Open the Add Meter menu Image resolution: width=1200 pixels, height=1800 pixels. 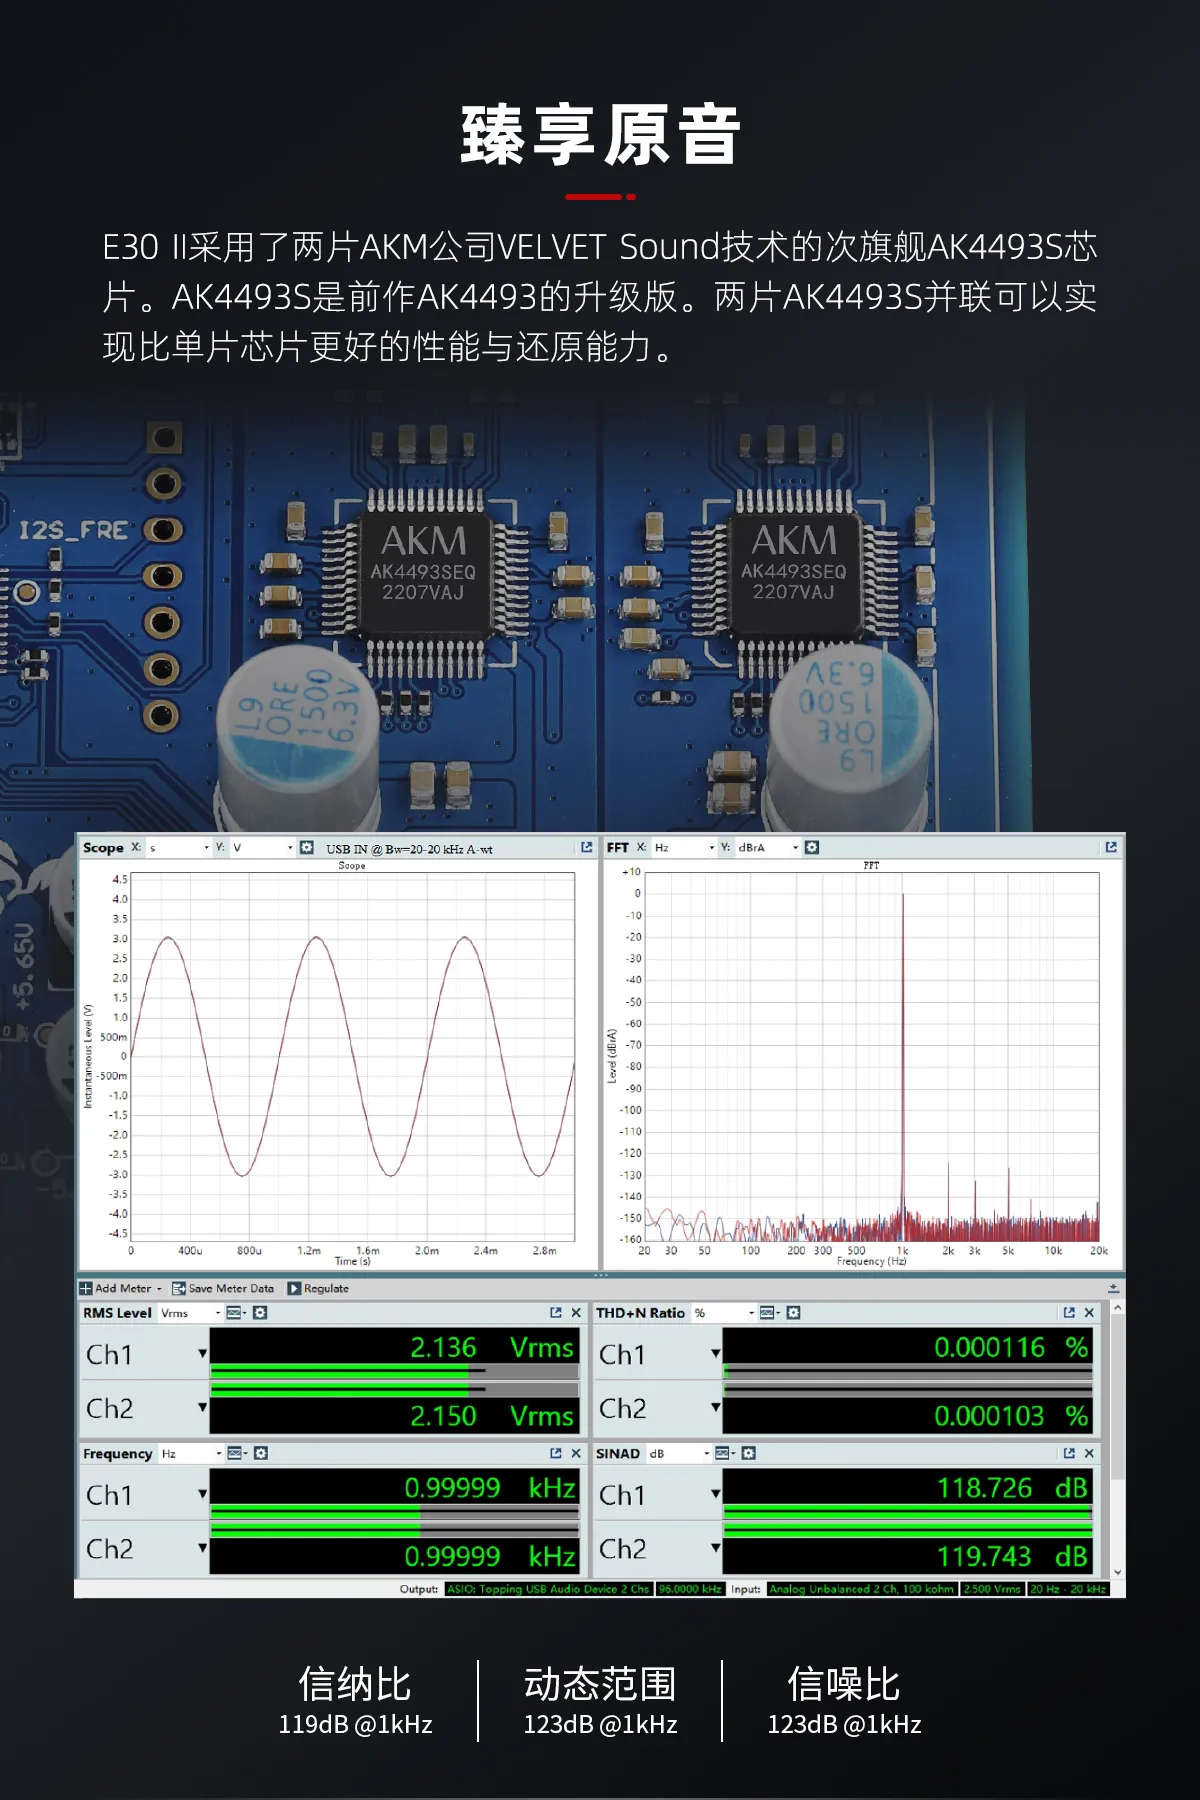(121, 1288)
